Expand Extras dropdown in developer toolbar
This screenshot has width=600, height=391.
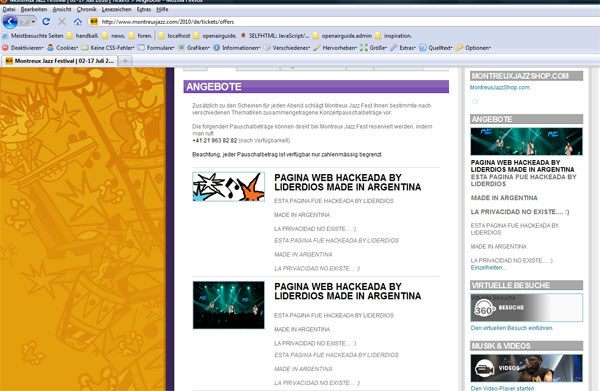pos(403,48)
